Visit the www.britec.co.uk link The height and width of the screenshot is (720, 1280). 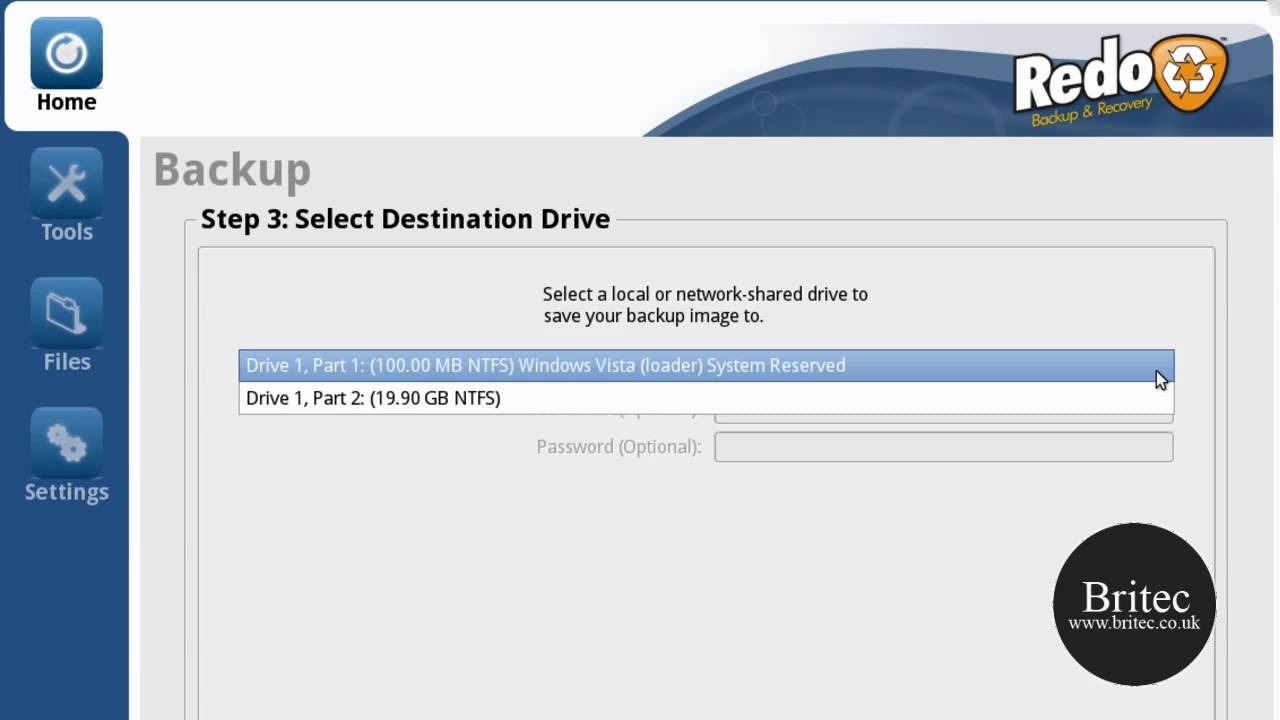(x=1133, y=623)
